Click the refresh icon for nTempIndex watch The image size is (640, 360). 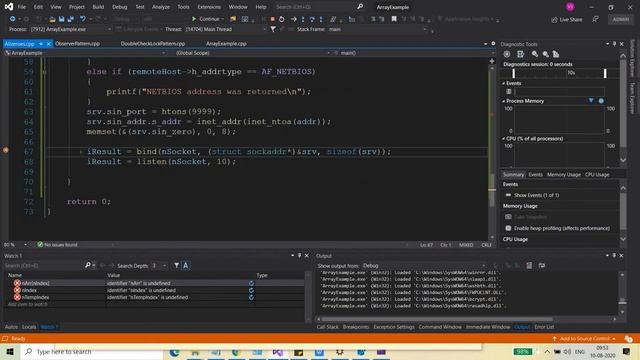coord(251,297)
